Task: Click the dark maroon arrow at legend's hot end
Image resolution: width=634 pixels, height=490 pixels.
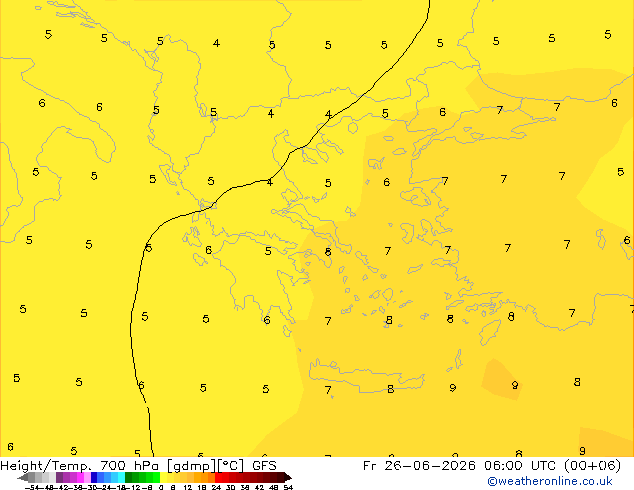Action: point(288,477)
